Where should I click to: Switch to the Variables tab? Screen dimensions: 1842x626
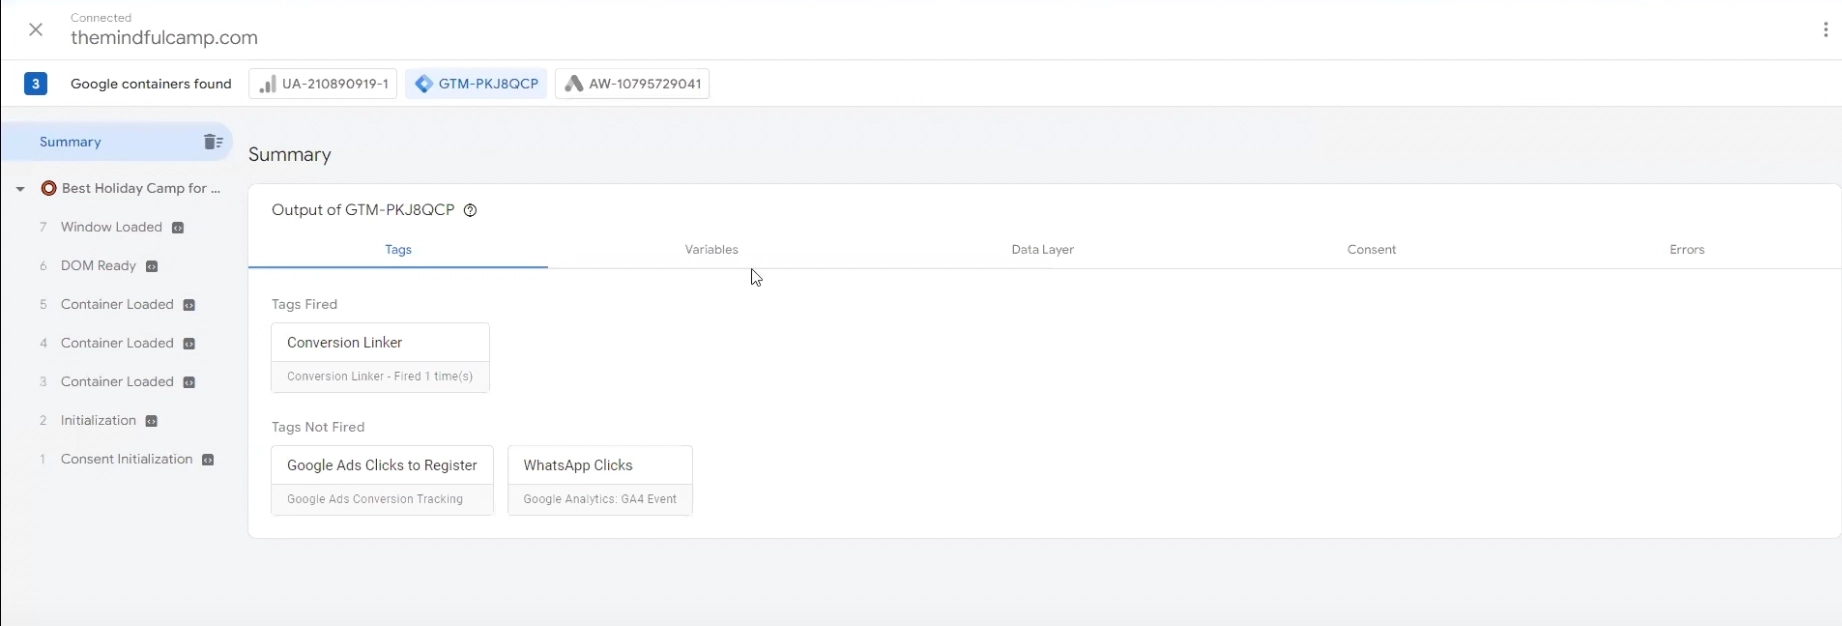(711, 250)
